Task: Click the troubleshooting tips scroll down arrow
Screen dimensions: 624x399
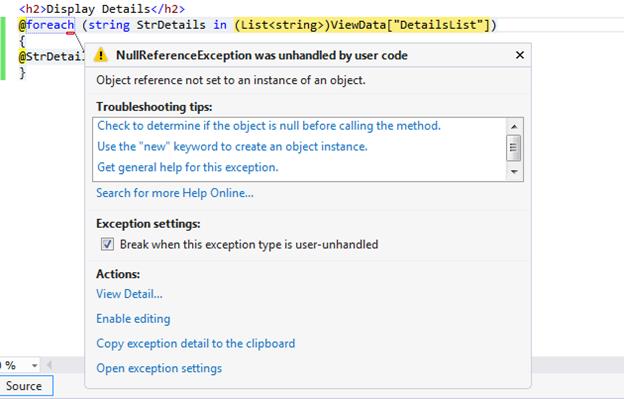Action: pyautogui.click(x=514, y=172)
